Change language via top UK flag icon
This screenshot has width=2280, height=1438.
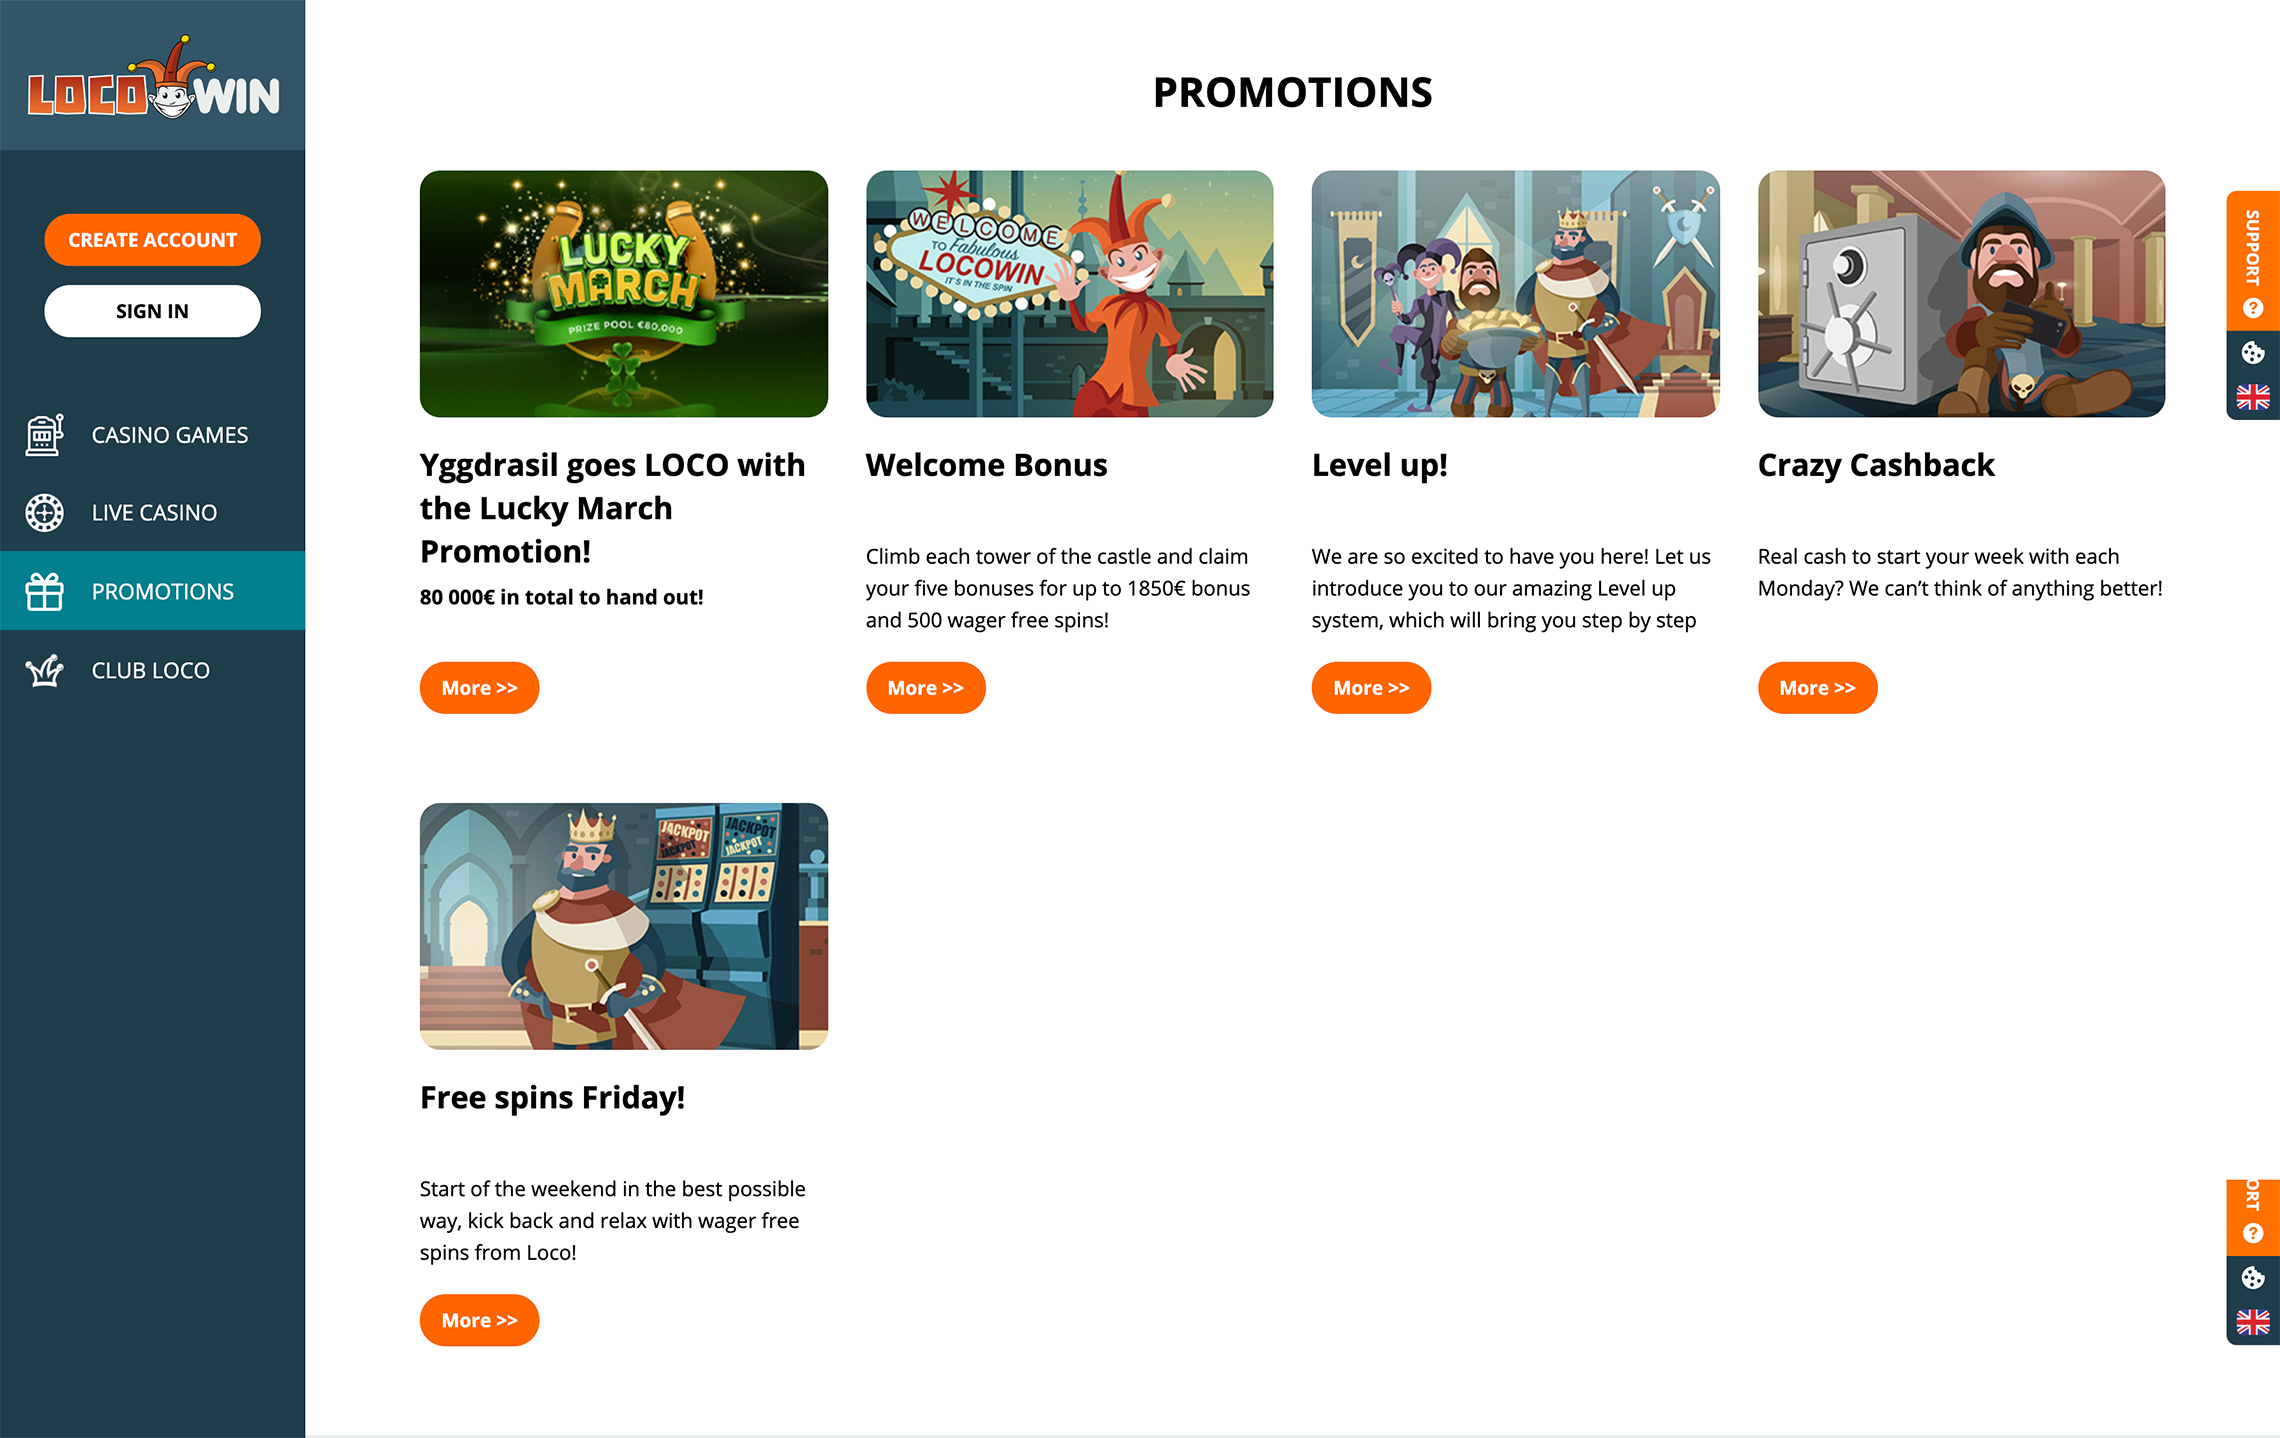click(2252, 397)
